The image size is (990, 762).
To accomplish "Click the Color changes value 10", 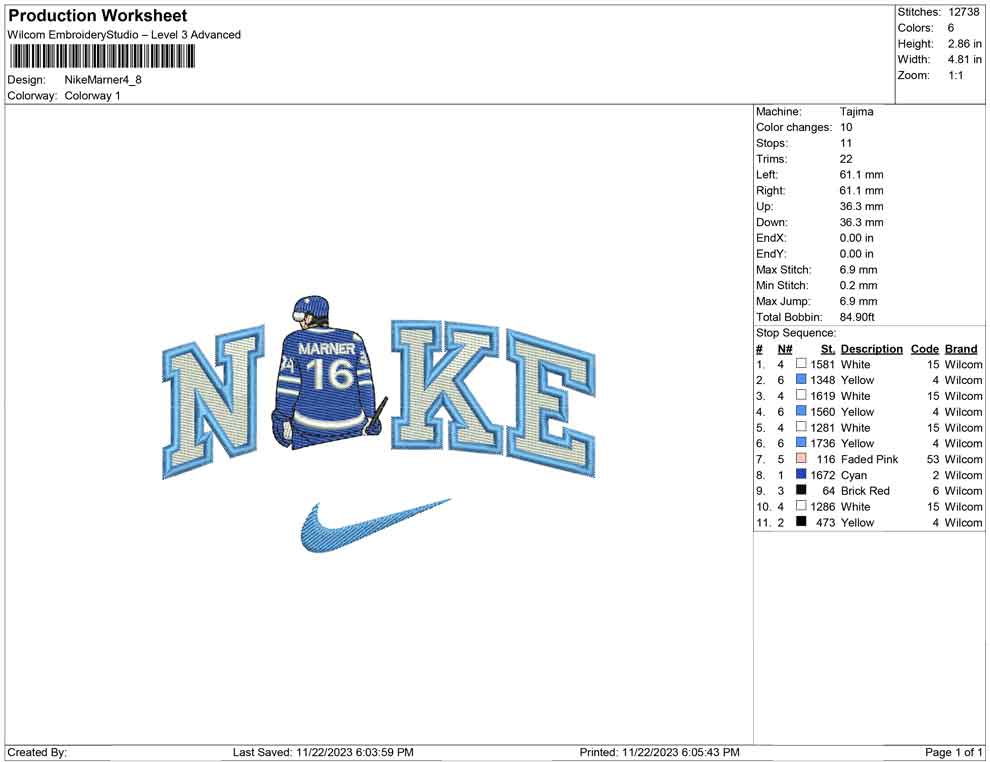I will click(x=845, y=128).
